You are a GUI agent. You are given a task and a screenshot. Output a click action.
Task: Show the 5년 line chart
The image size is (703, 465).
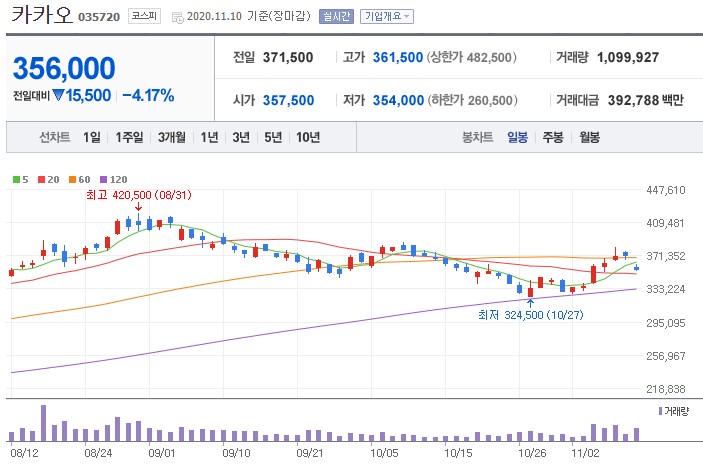(x=273, y=137)
